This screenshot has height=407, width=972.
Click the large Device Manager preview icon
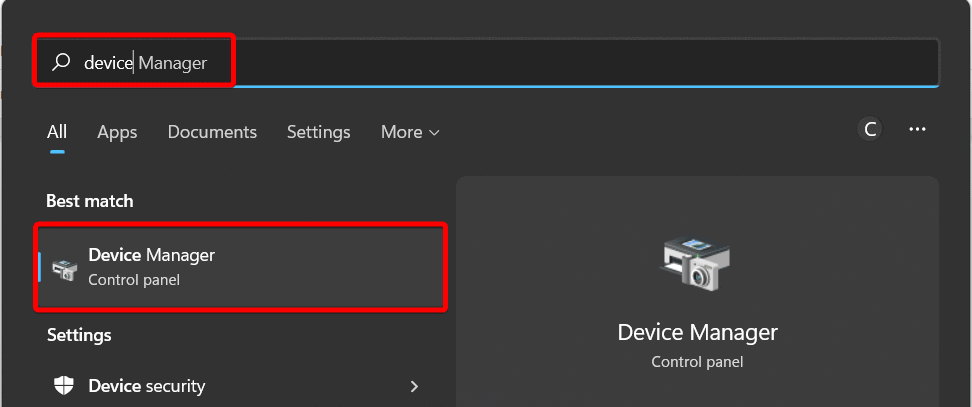[697, 264]
